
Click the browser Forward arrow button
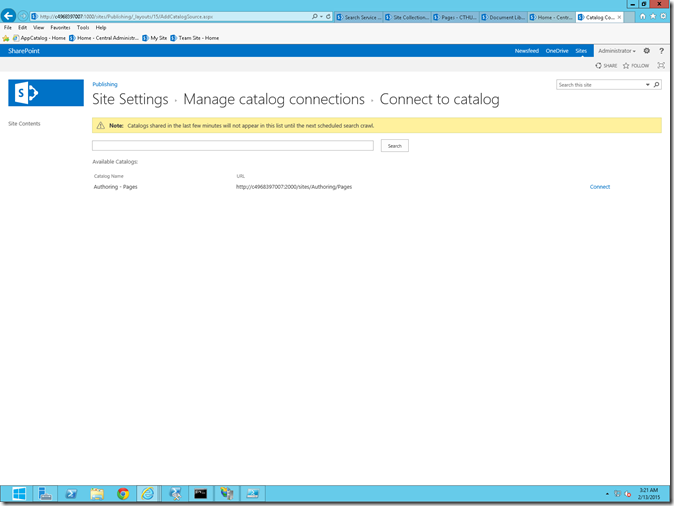click(23, 16)
